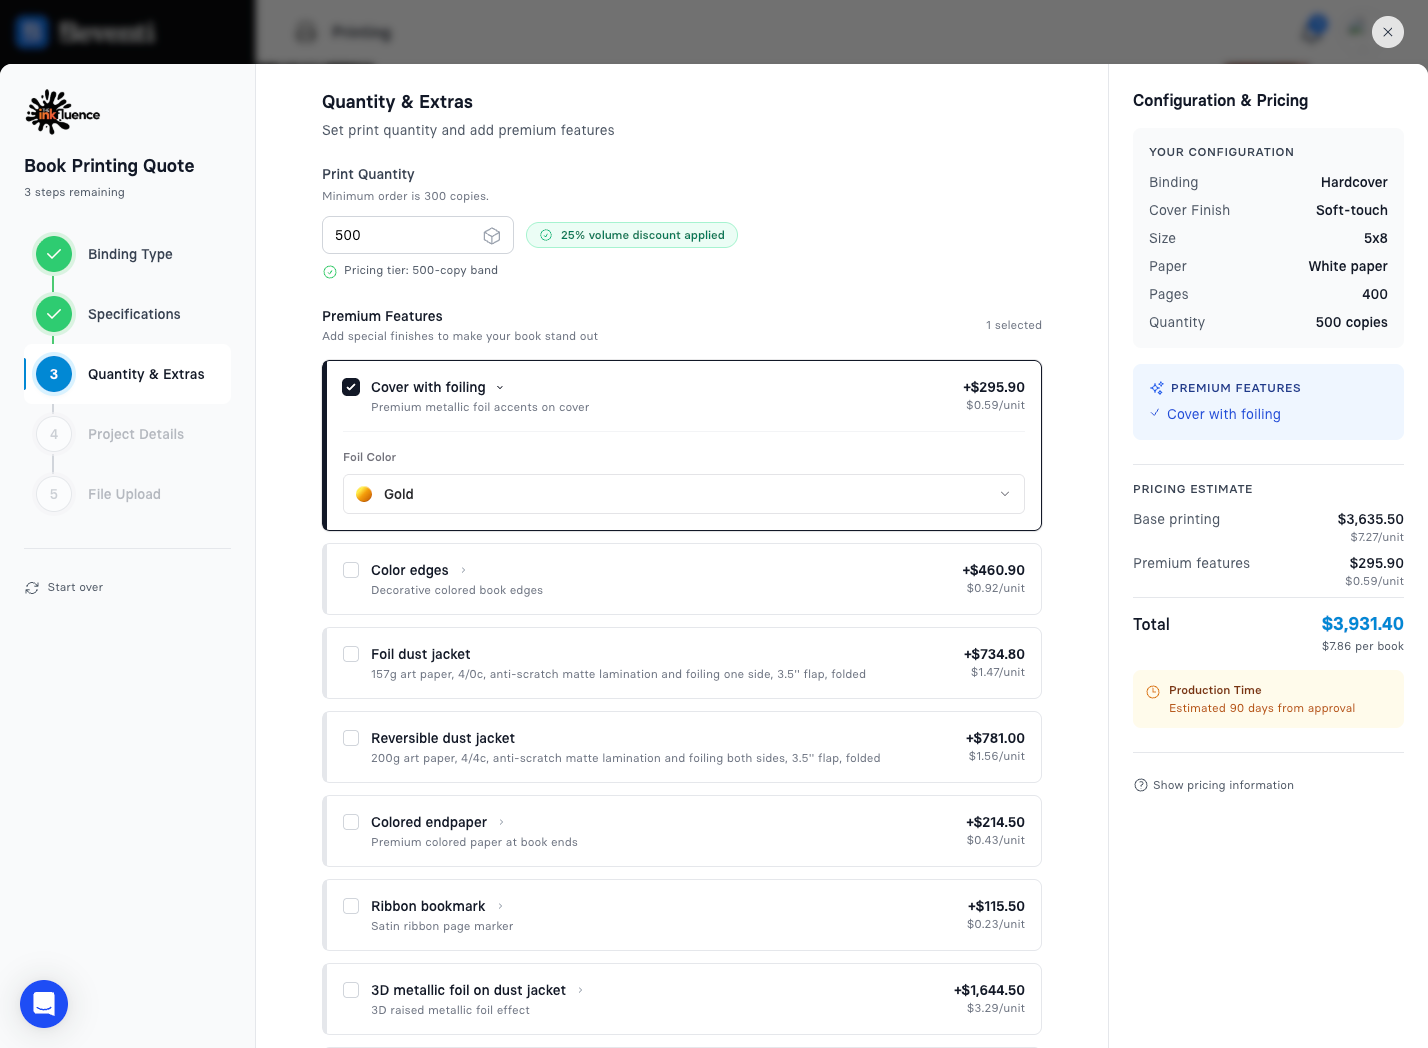
Task: Expand the 3D metallic foil chevron
Action: pos(580,991)
